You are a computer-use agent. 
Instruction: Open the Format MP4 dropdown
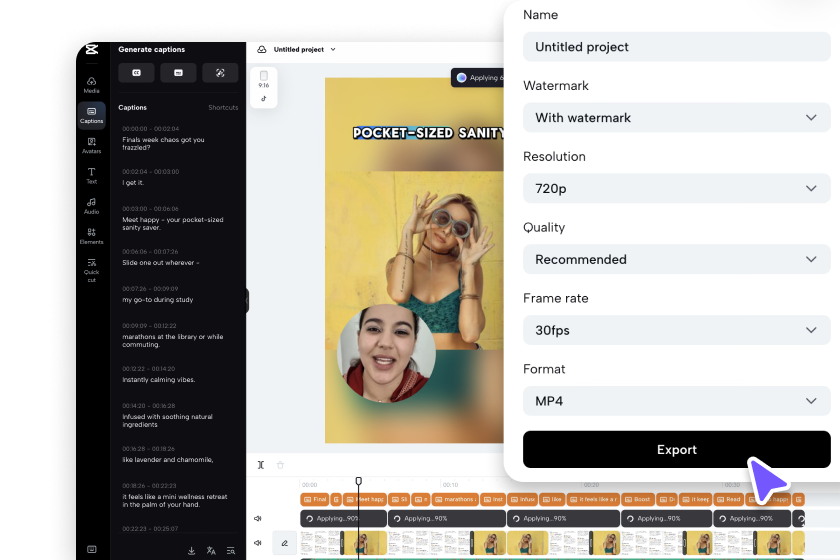677,401
